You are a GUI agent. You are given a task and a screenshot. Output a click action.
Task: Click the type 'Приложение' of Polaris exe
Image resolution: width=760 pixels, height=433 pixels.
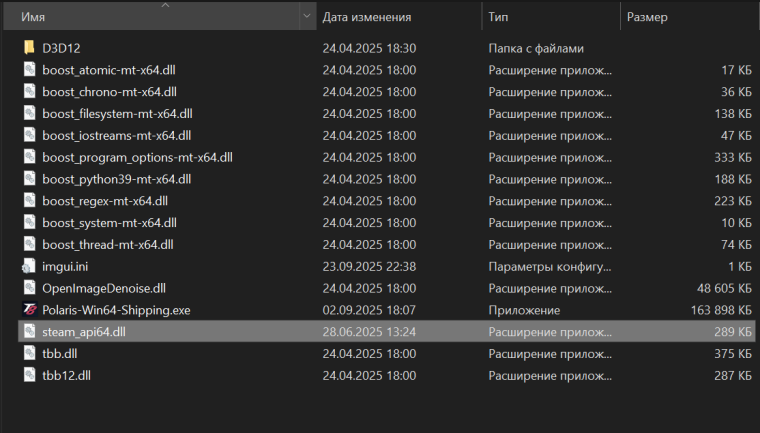click(524, 310)
